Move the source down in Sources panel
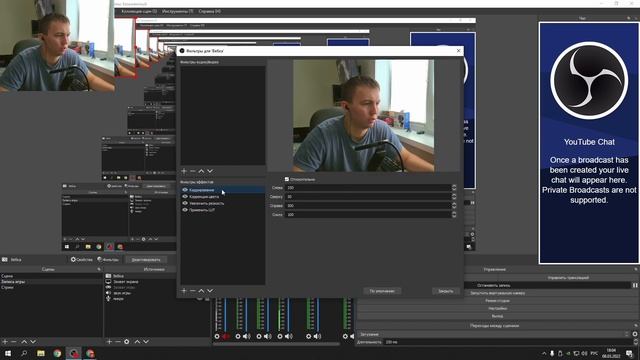 tap(146, 341)
